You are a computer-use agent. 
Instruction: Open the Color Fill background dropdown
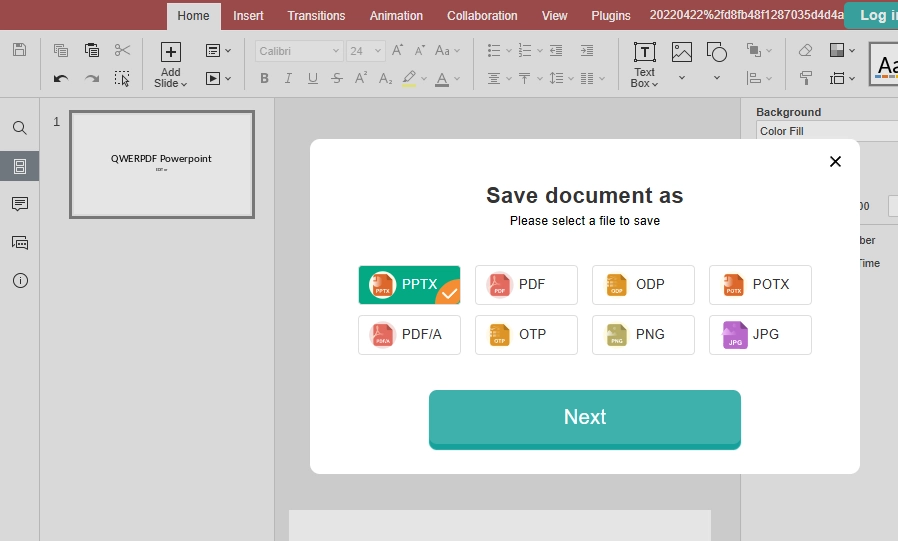[827, 131]
